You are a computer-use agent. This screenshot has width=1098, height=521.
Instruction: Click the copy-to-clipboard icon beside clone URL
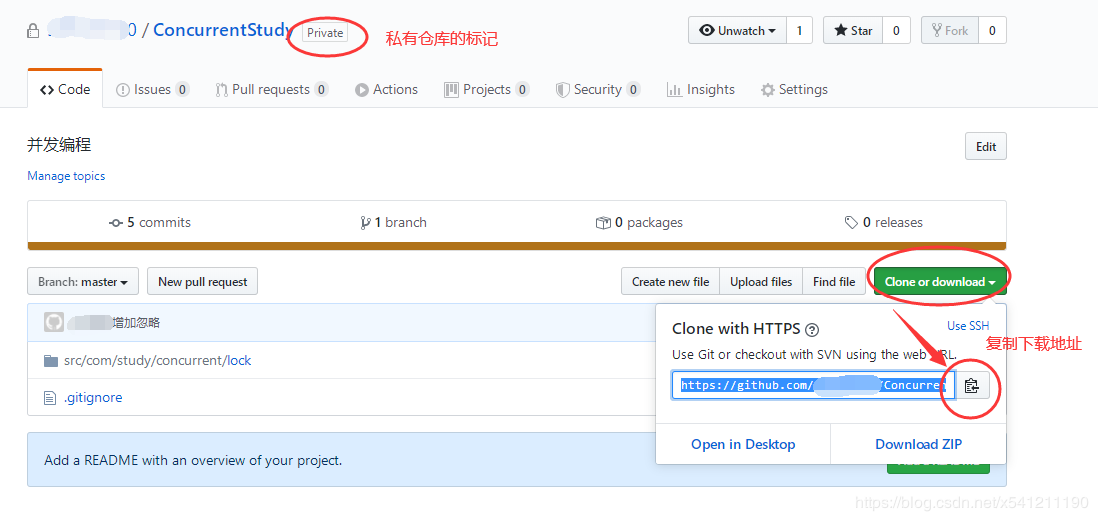coord(971,385)
